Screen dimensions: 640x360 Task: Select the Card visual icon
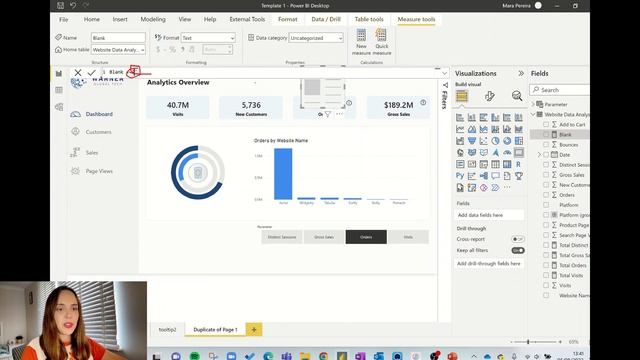point(518,153)
